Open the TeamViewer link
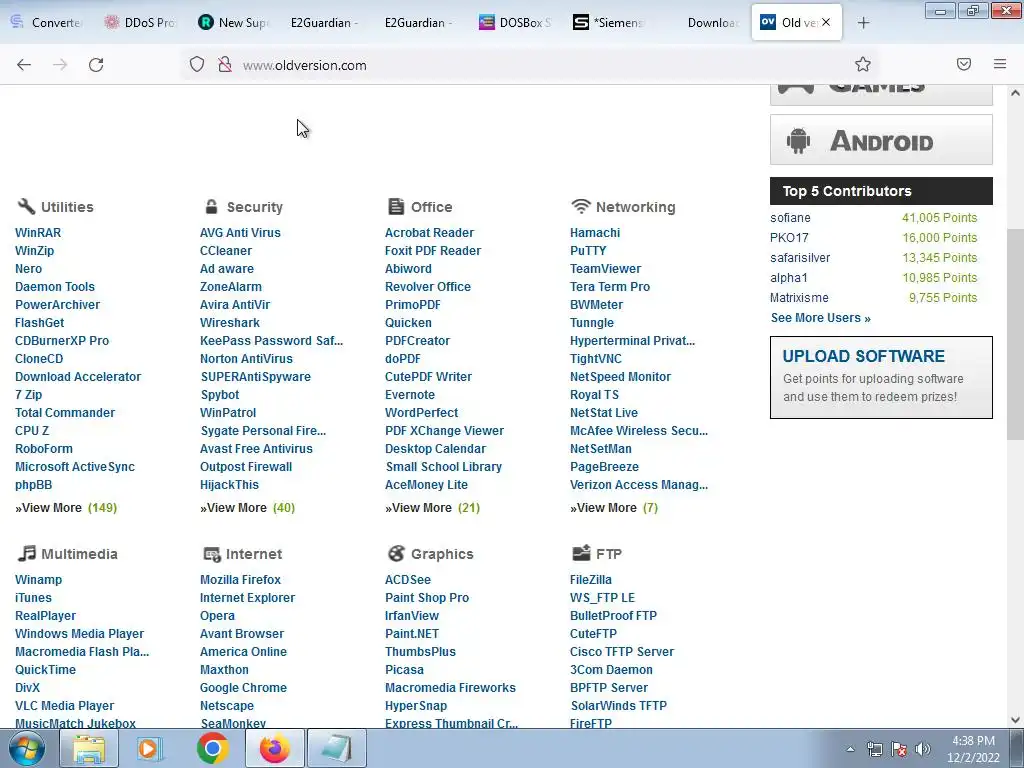This screenshot has width=1024, height=768. [605, 268]
